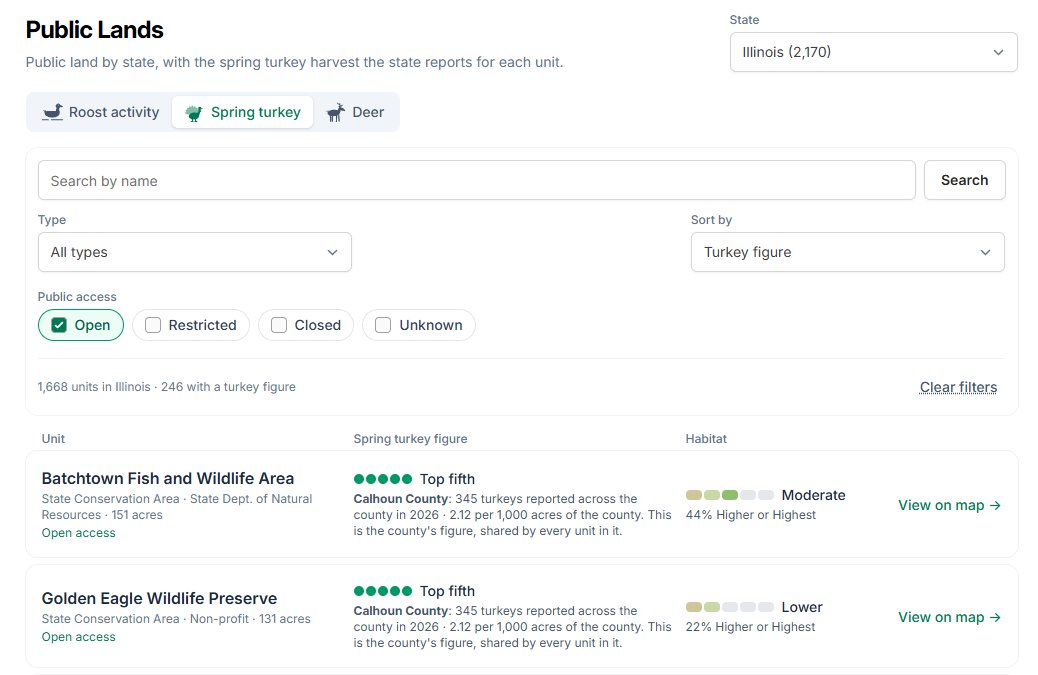The height and width of the screenshot is (675, 1038).
Task: Click the arrow on Golden Eagle's View on map
Action: (995, 617)
